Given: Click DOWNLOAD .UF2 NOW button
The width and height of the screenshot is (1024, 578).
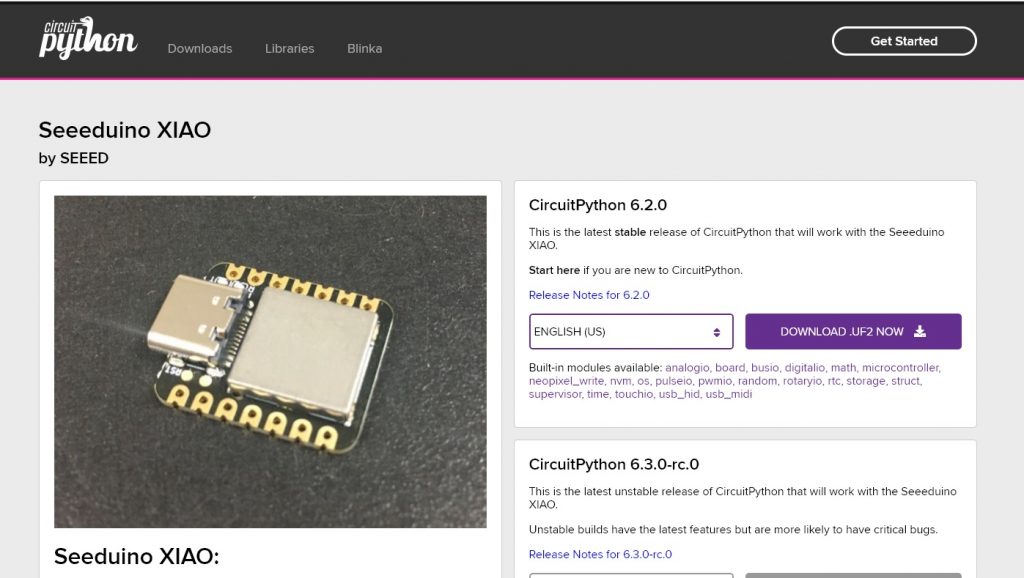Looking at the screenshot, I should click(x=853, y=332).
